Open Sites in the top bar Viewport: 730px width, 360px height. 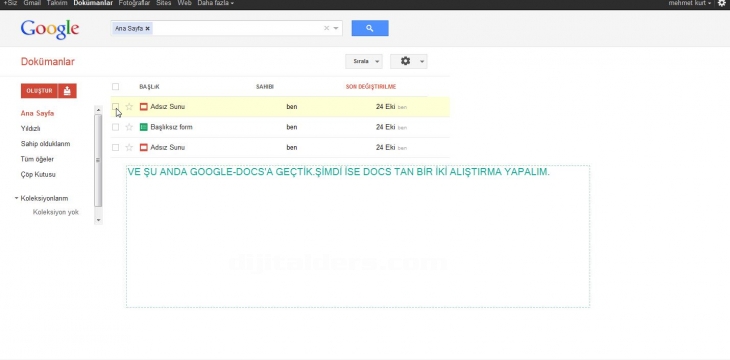pos(163,3)
